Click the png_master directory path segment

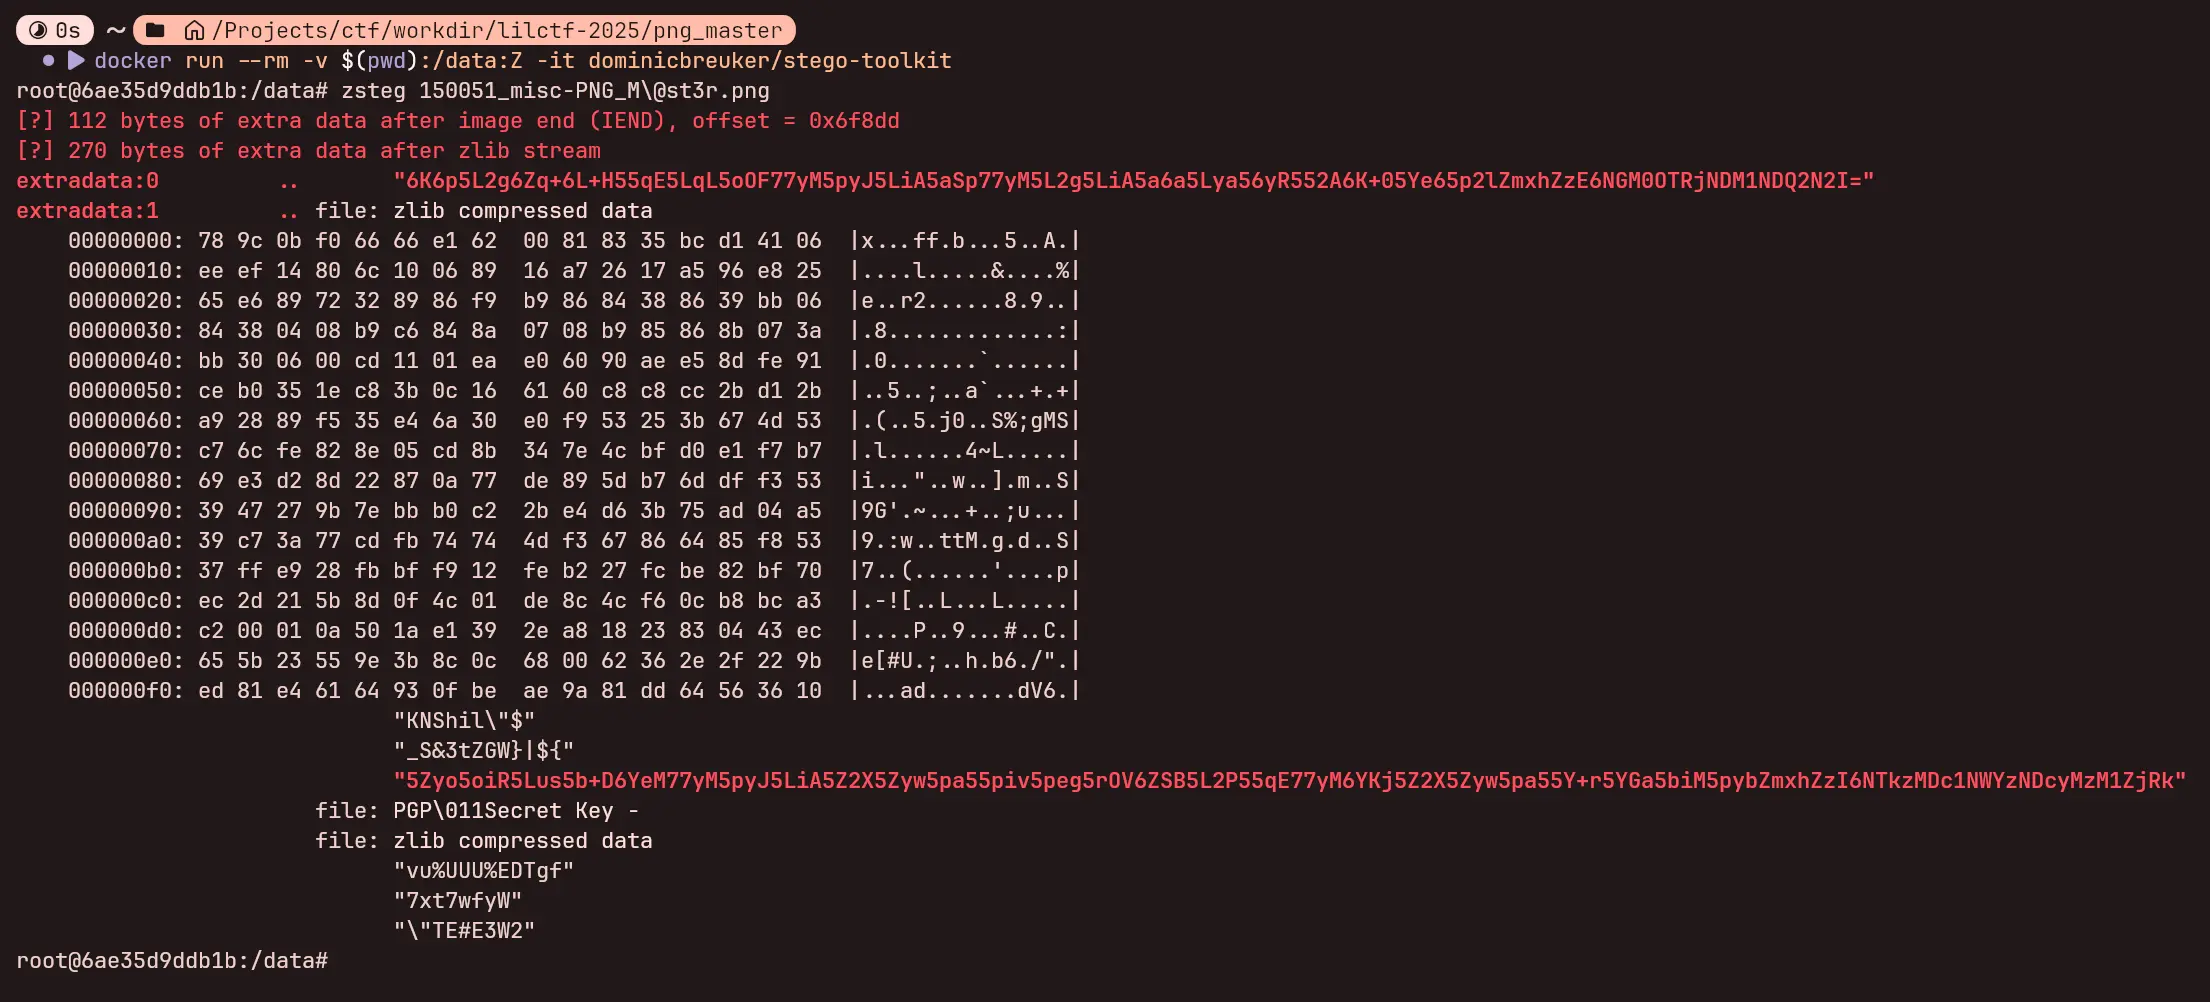coord(718,30)
